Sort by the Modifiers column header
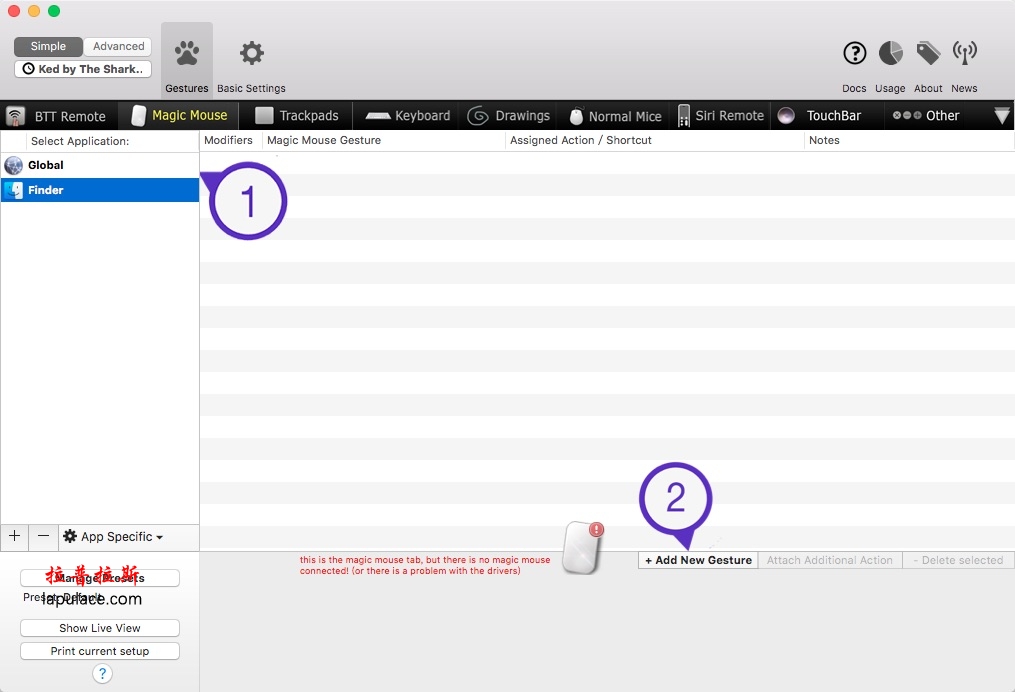1015x692 pixels. coord(229,140)
